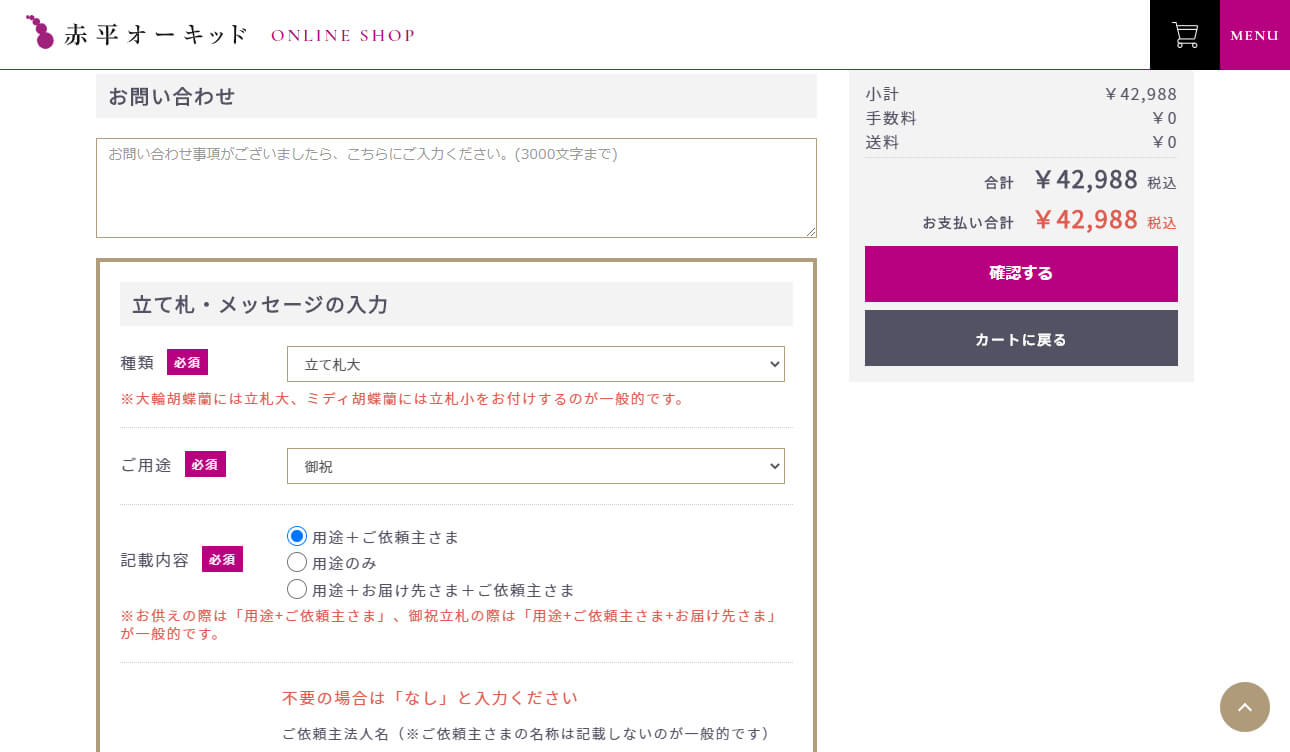Click the カートに戻る button

point(1021,338)
